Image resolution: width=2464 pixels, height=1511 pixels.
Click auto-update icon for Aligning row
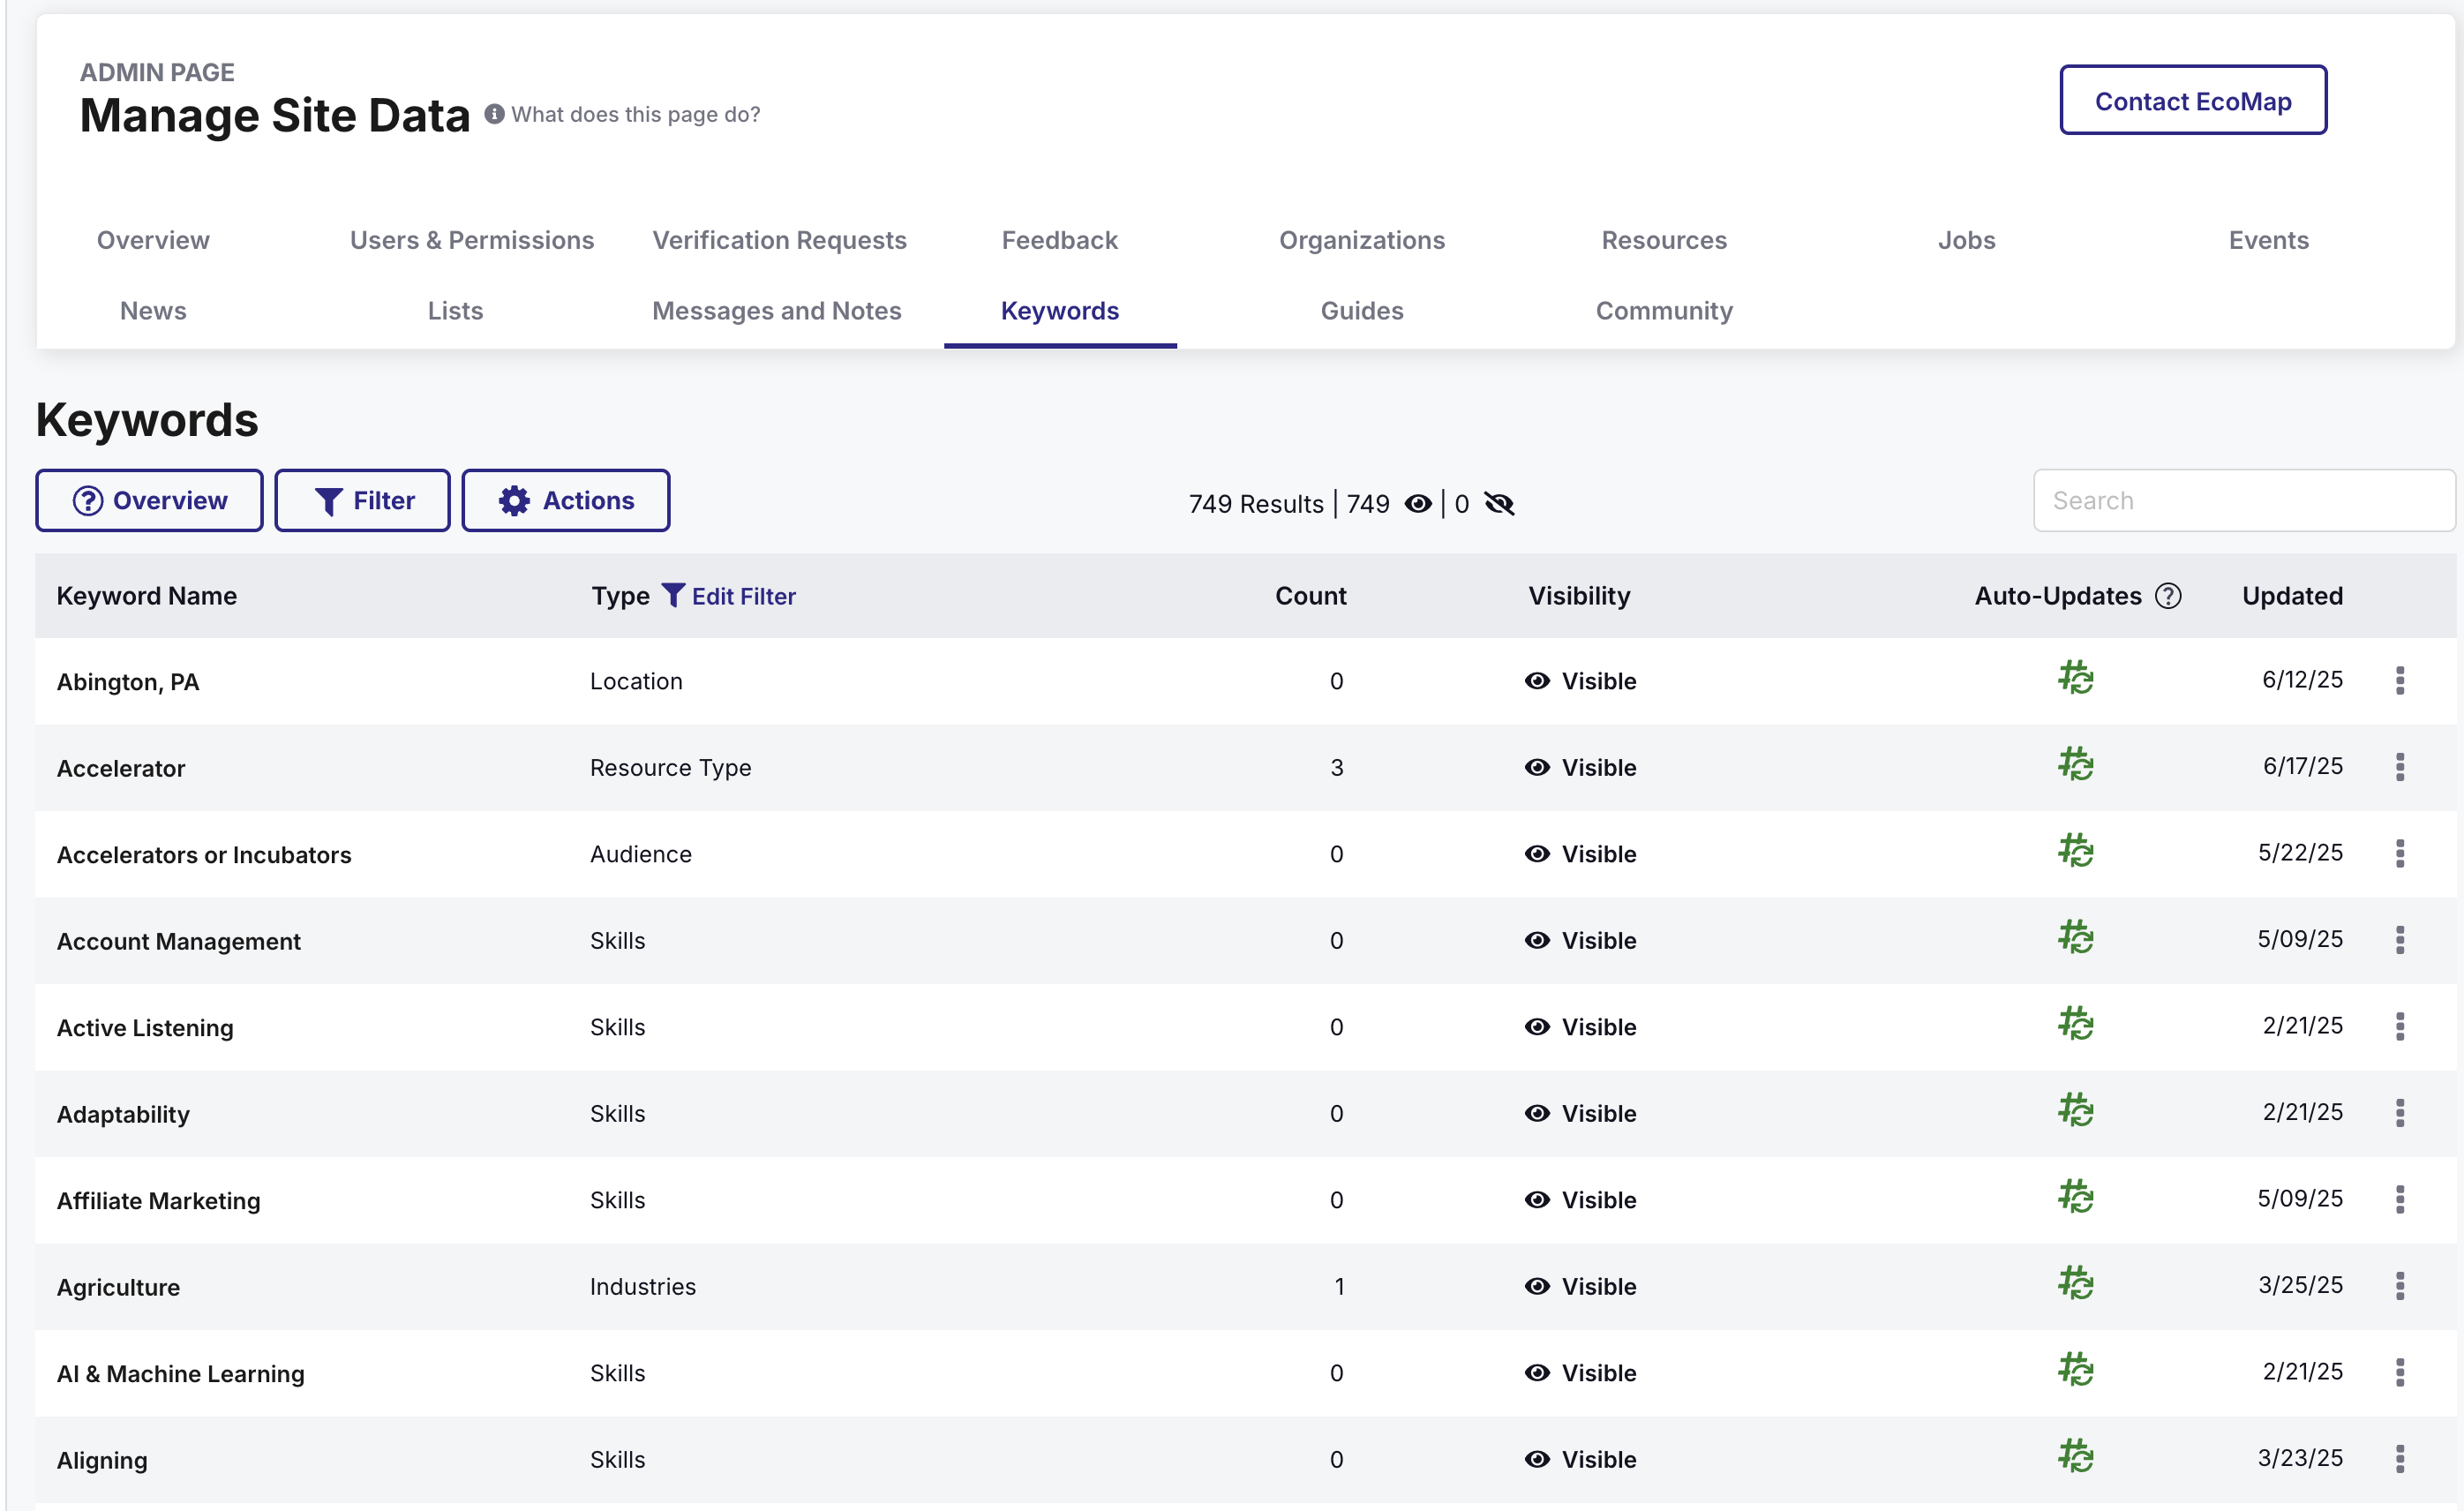point(2076,1456)
